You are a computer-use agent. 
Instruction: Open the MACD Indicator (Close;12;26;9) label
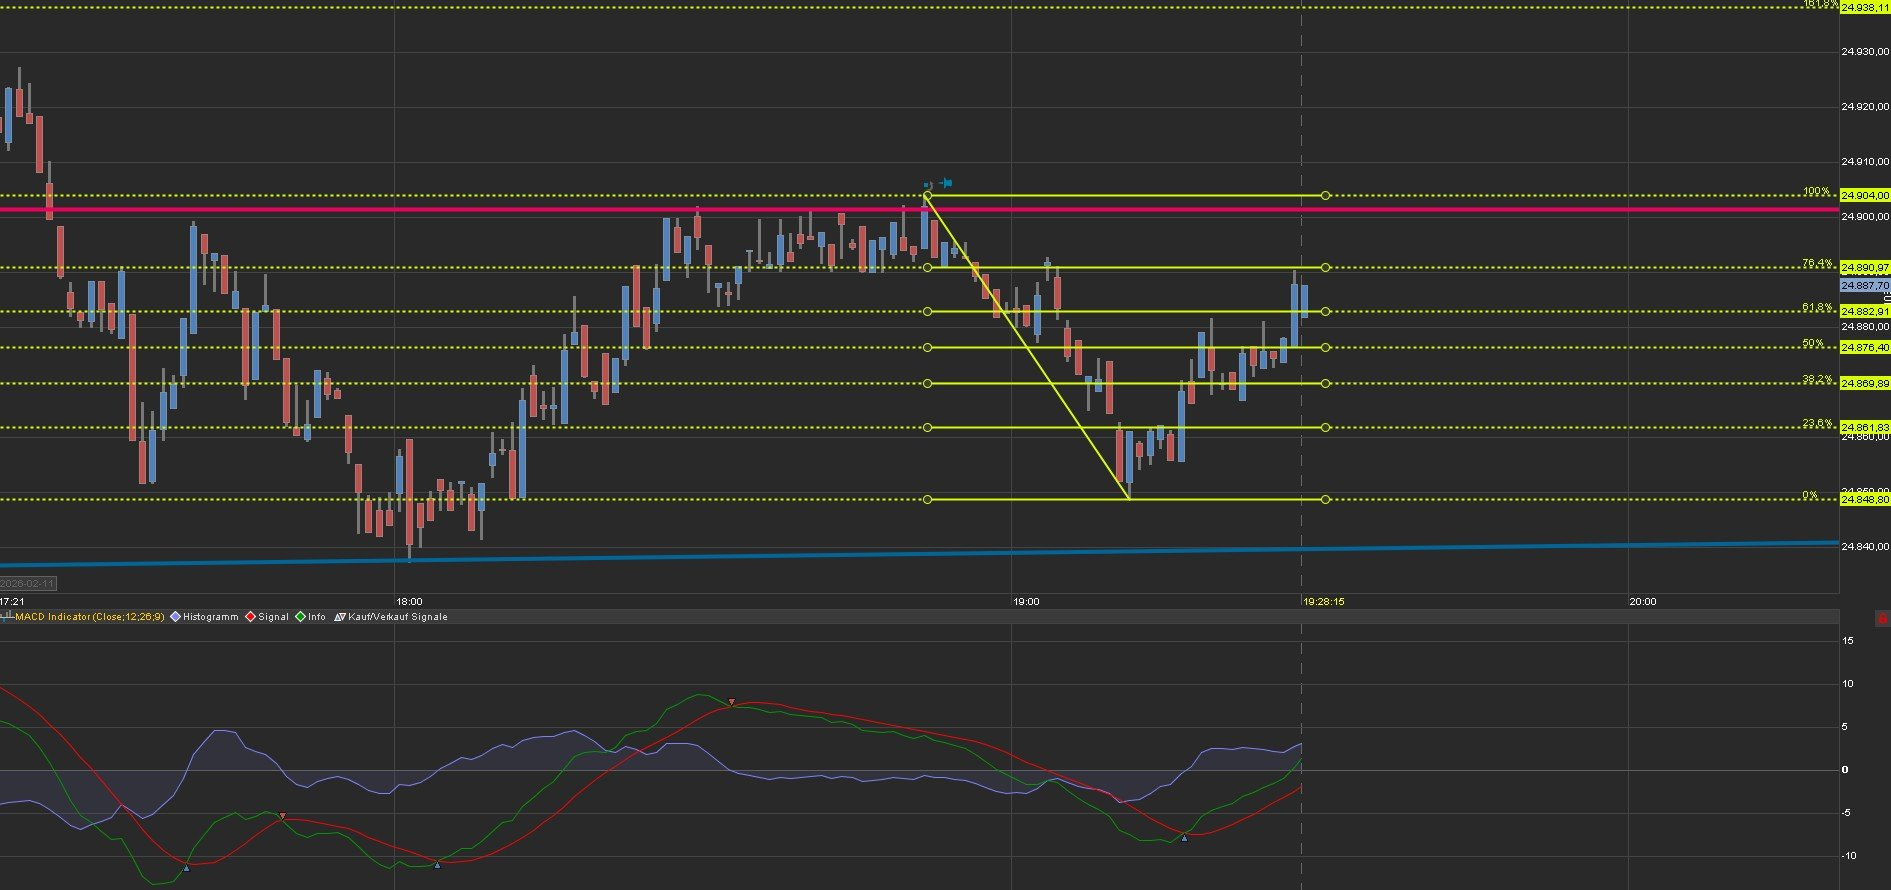(91, 617)
